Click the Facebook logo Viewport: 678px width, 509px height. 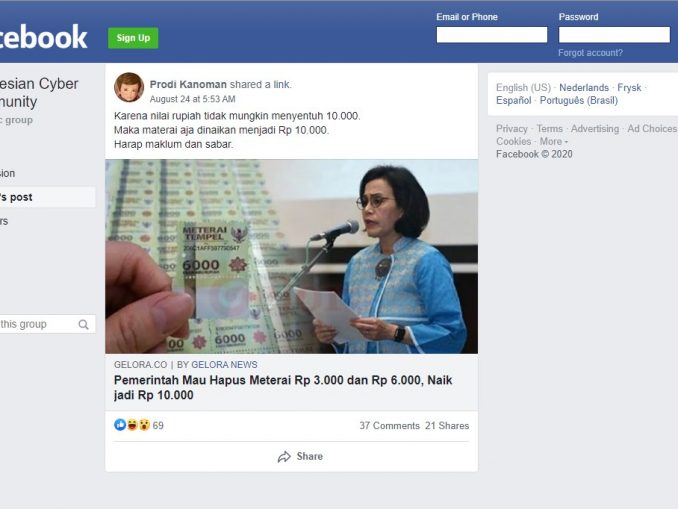point(43,37)
